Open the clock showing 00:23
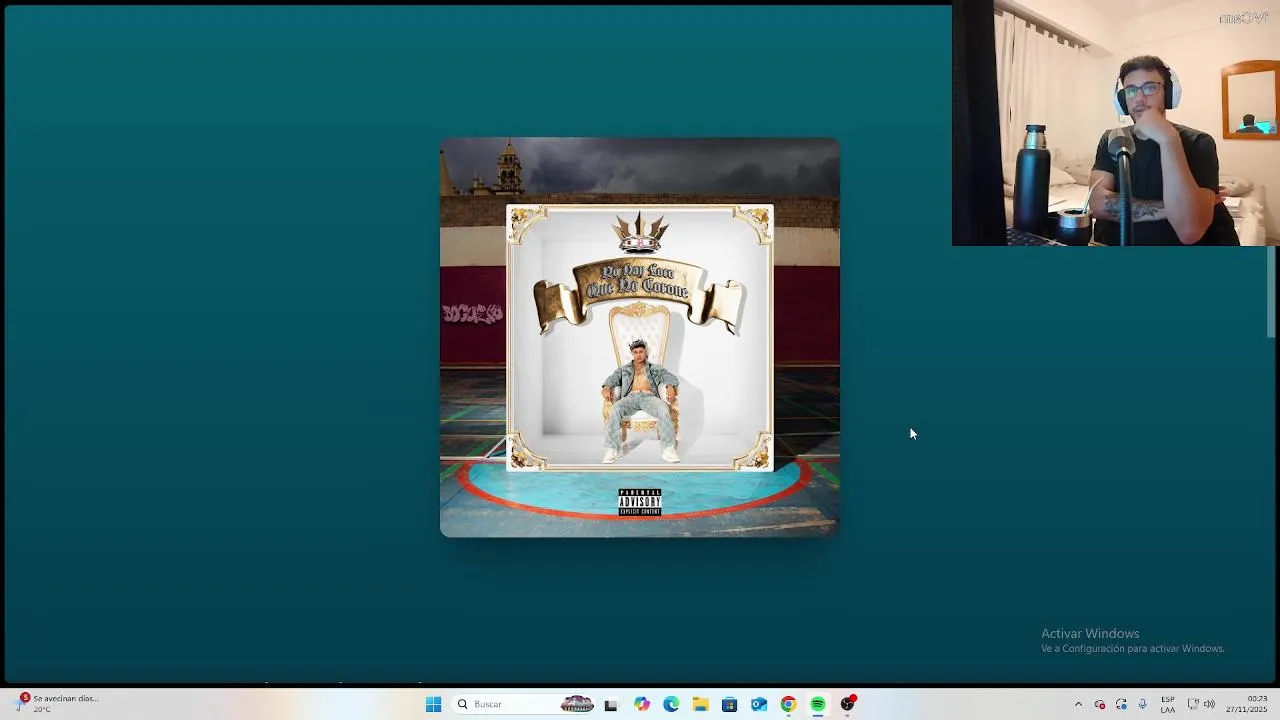The image size is (1280, 720). [x=1247, y=704]
